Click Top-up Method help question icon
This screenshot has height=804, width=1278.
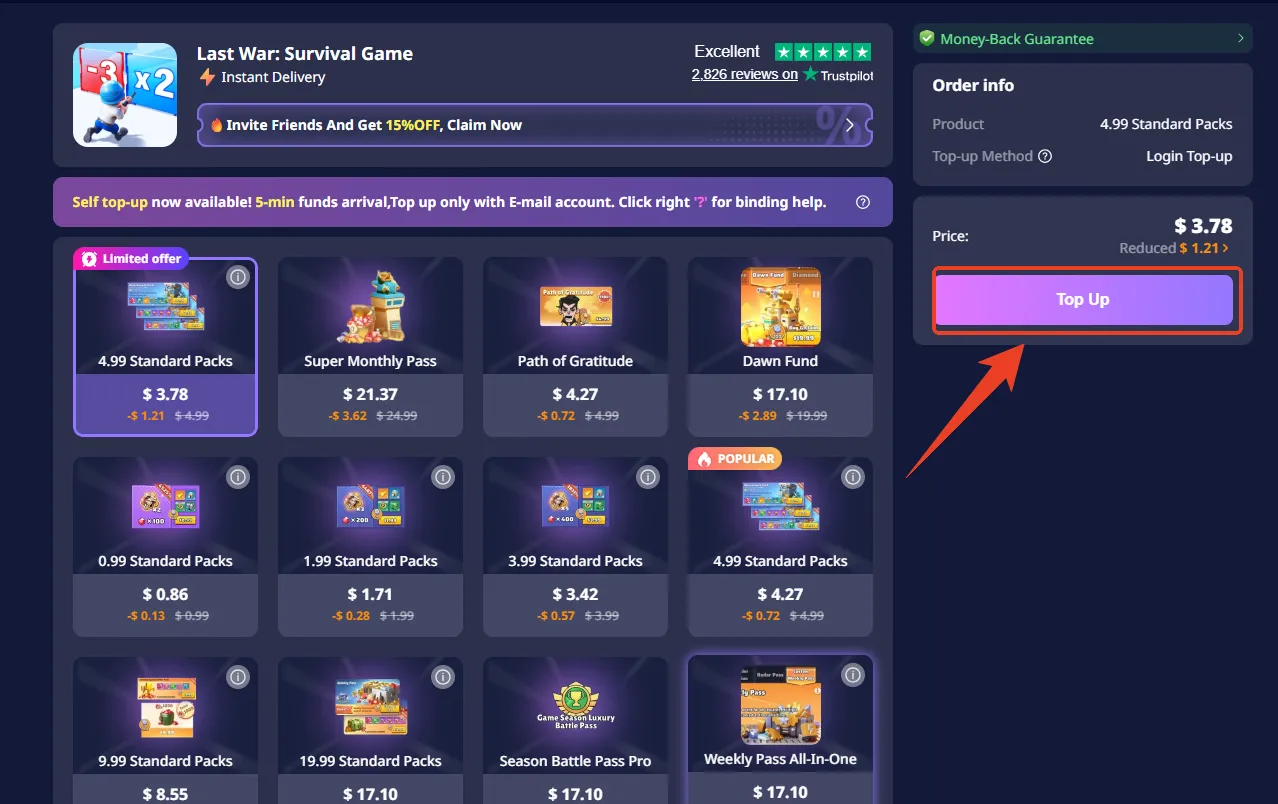tap(1045, 156)
